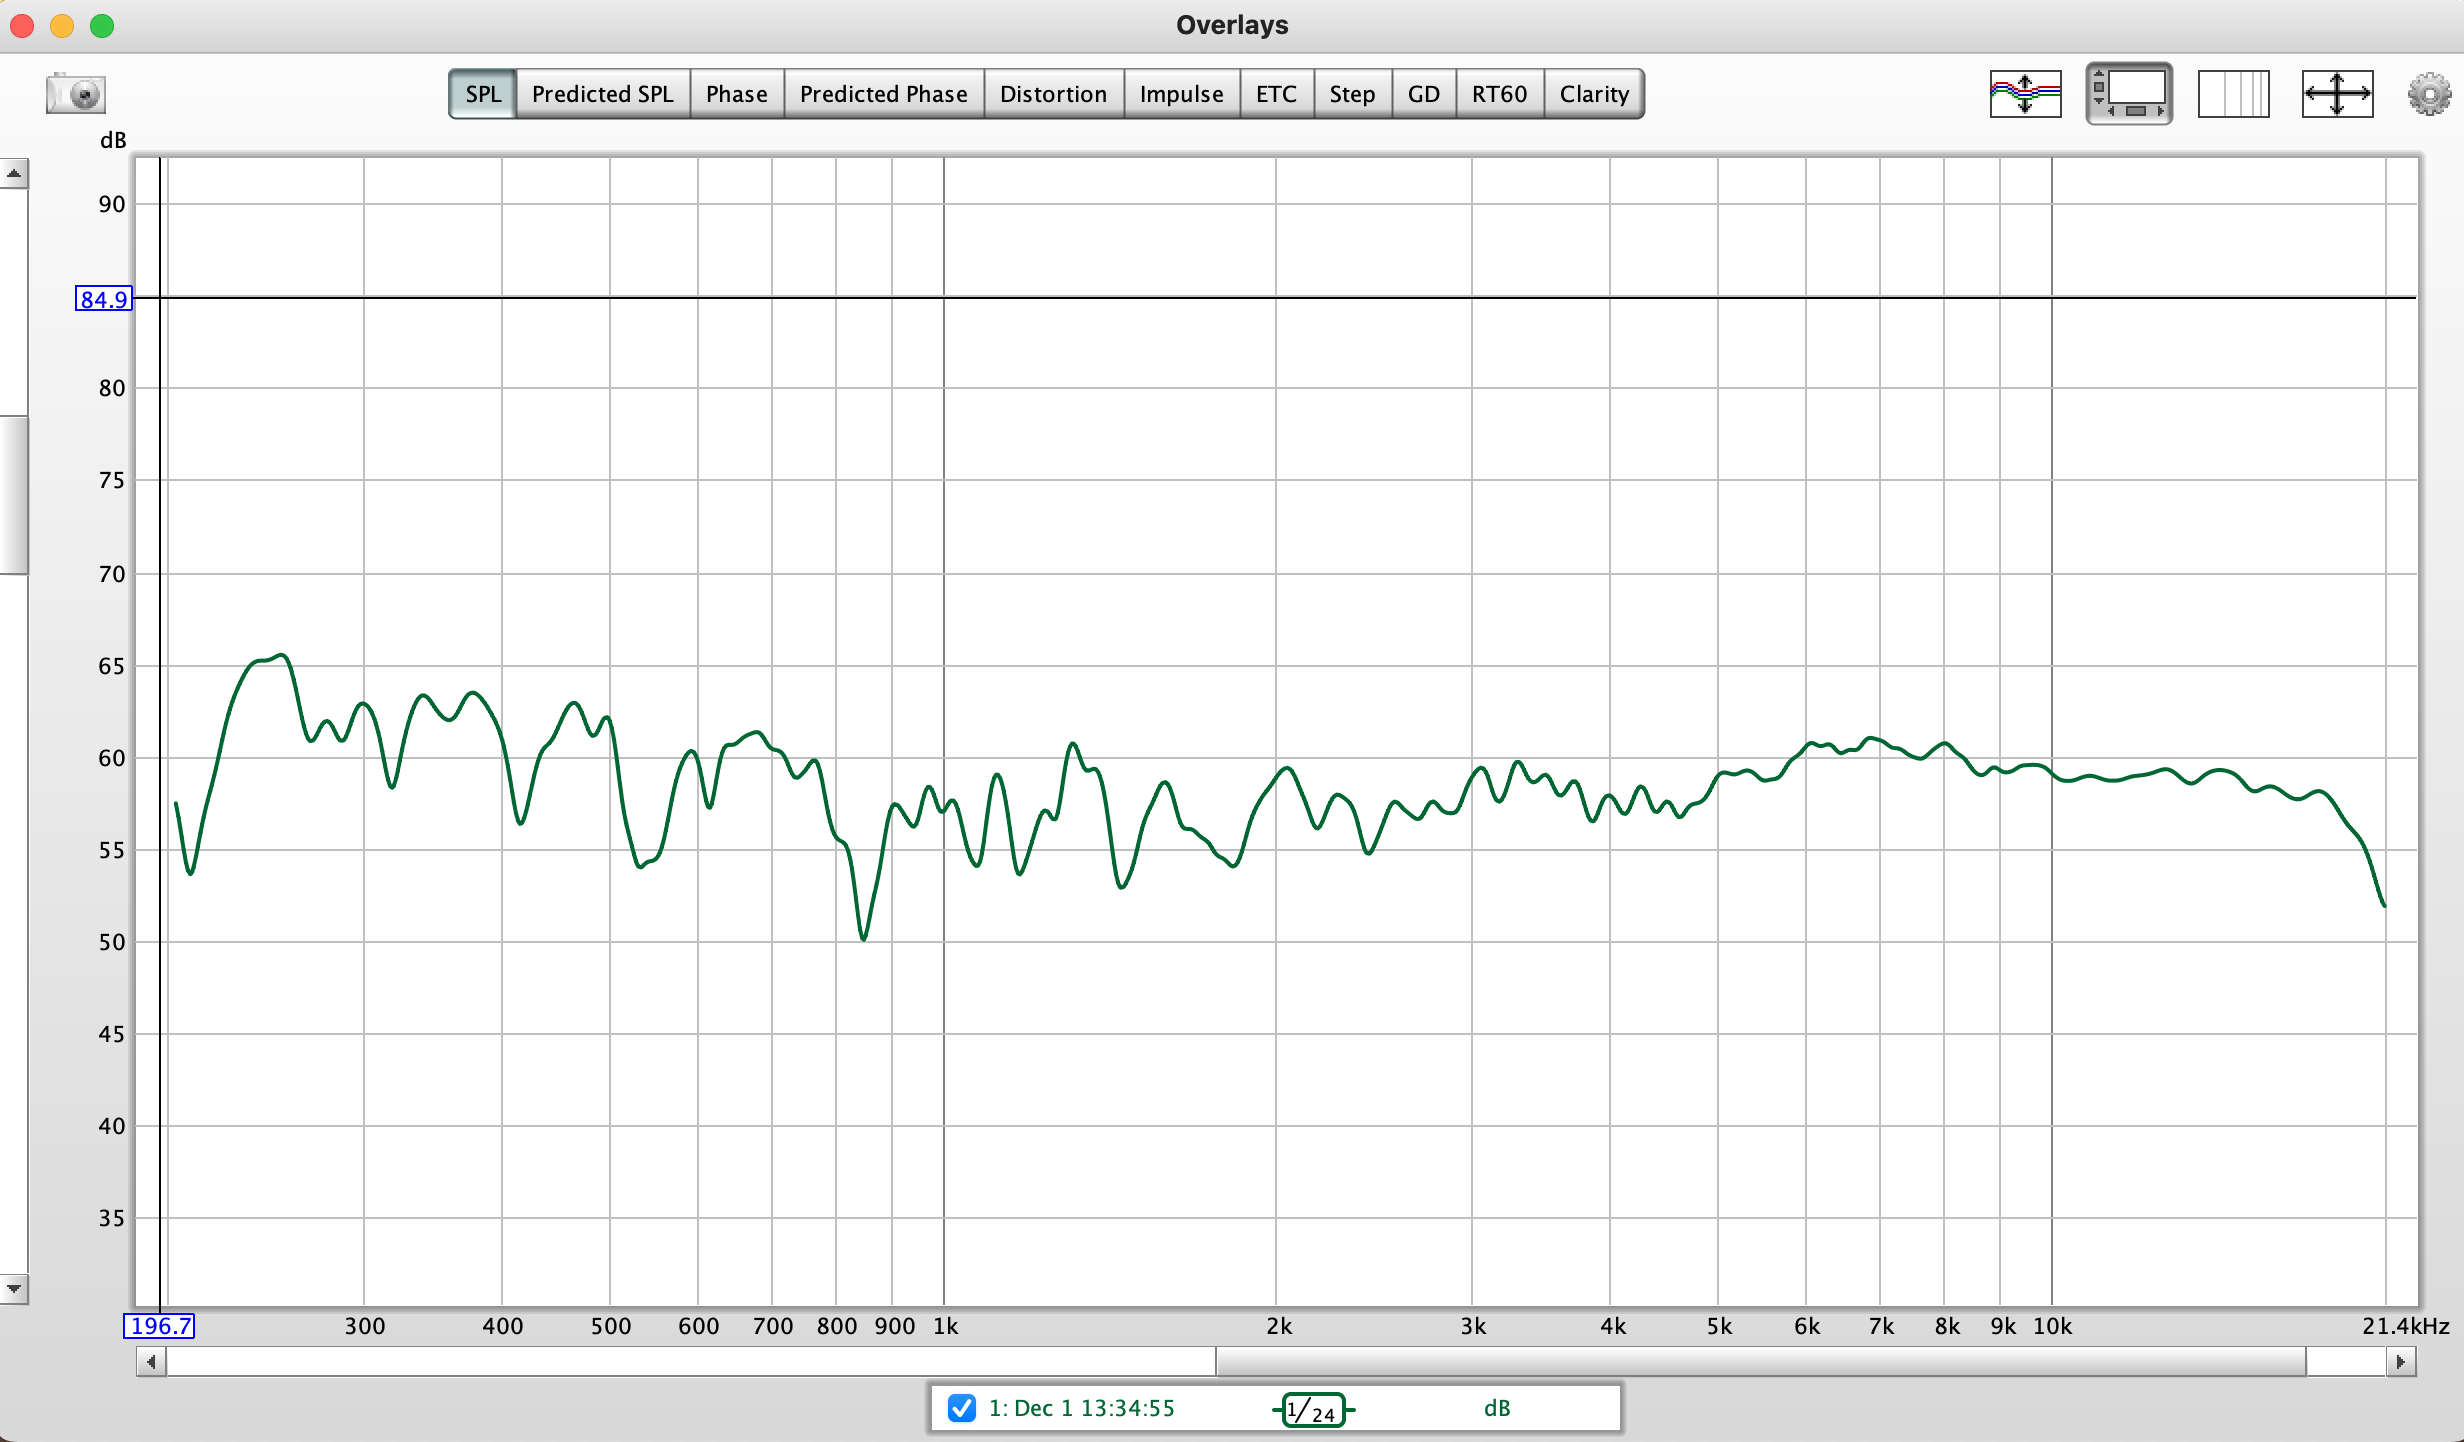Click the horizontal scroll right arrow

pyautogui.click(x=2401, y=1362)
